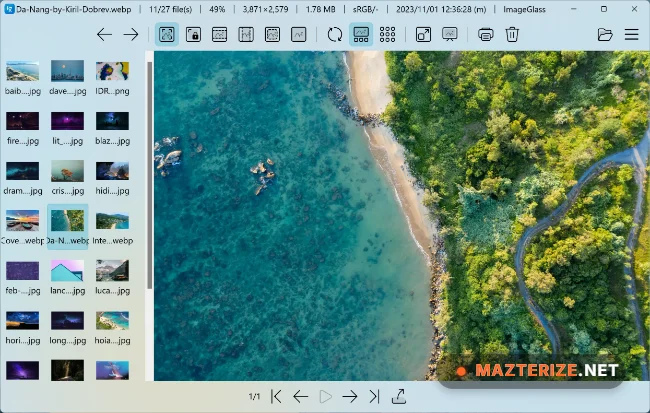Click the 11/27 file(s) counter
The height and width of the screenshot is (413, 650).
[x=170, y=9]
